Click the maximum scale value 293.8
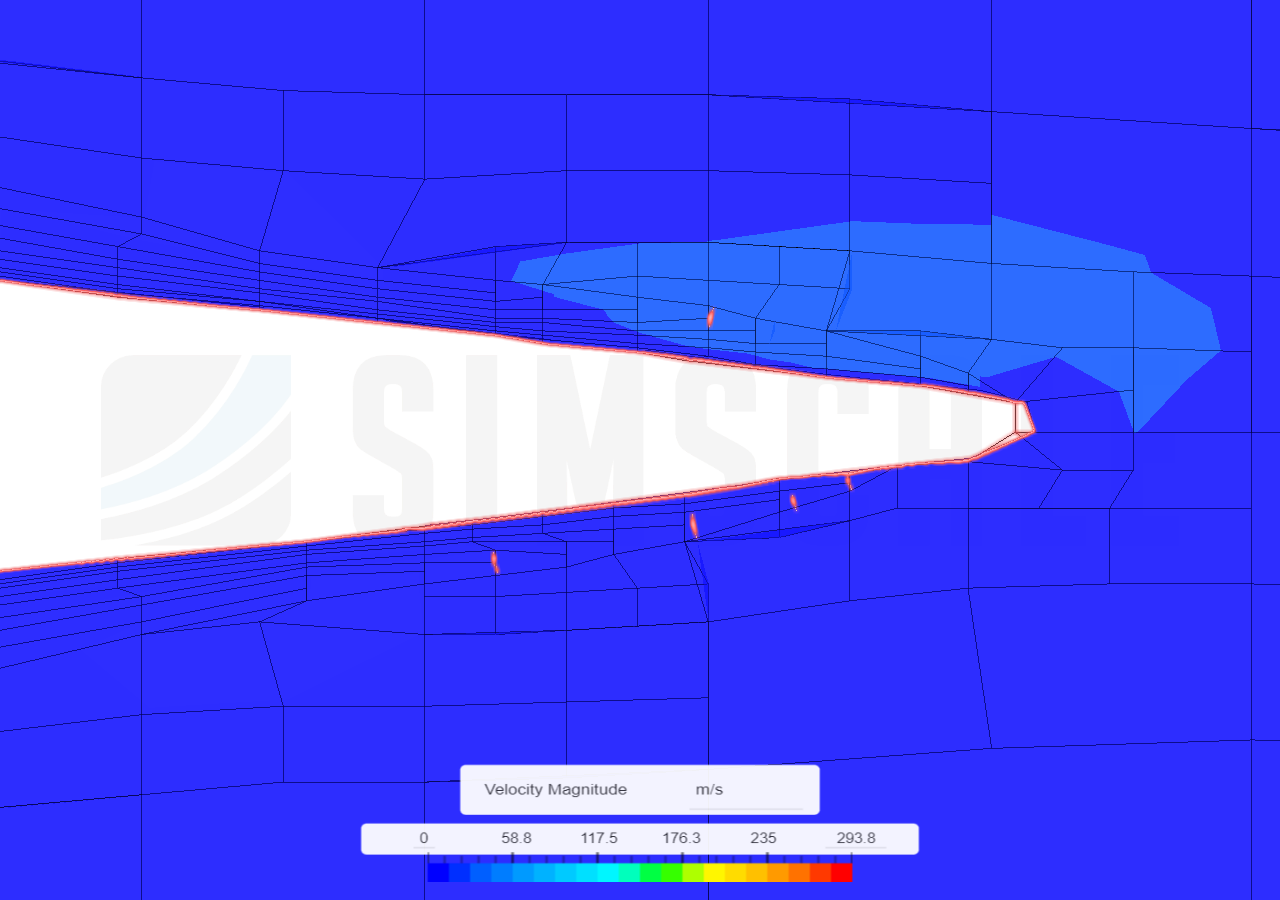The width and height of the screenshot is (1280, 900). click(856, 838)
